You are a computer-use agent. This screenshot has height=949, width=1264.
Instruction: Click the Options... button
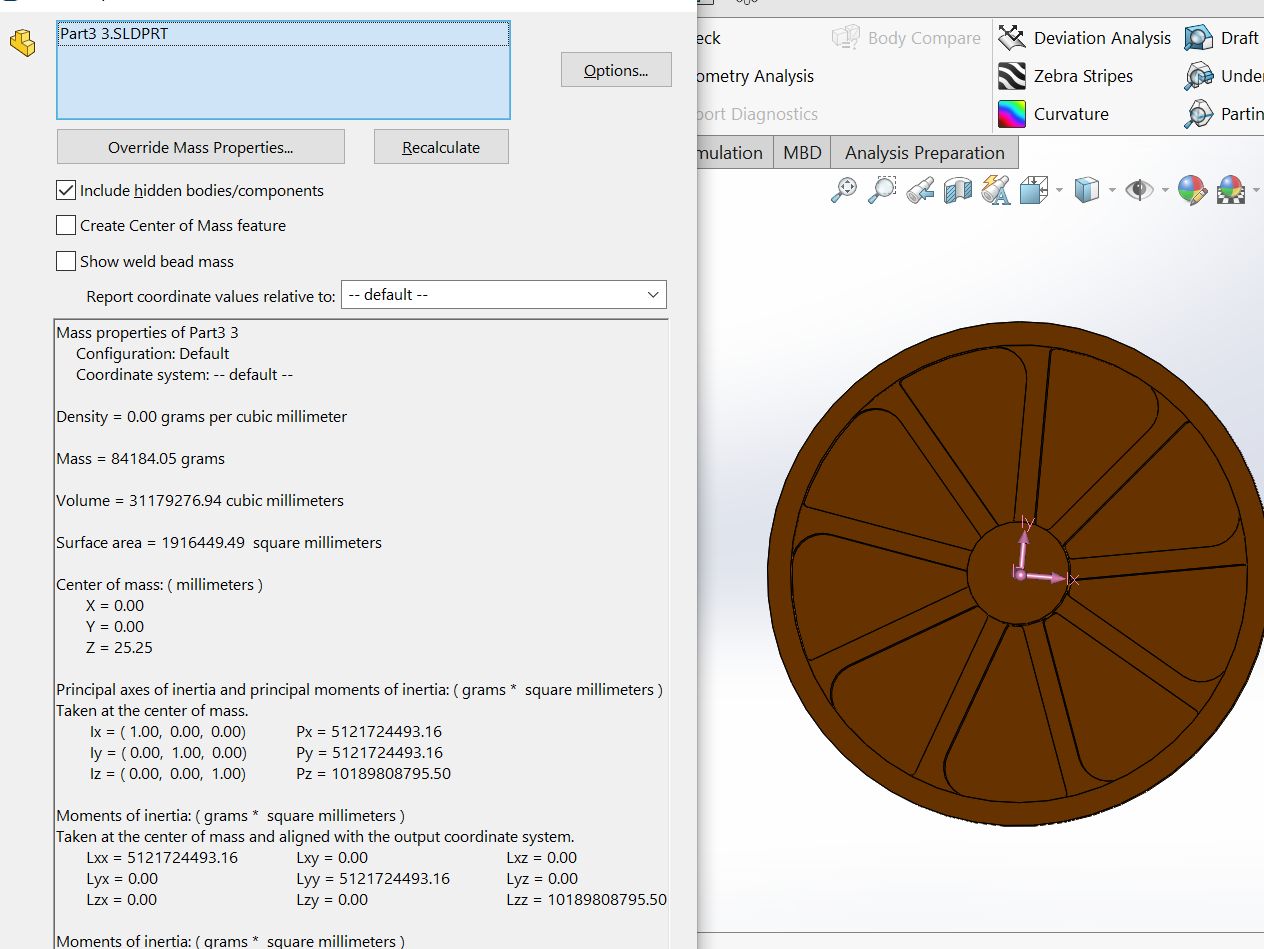(616, 70)
